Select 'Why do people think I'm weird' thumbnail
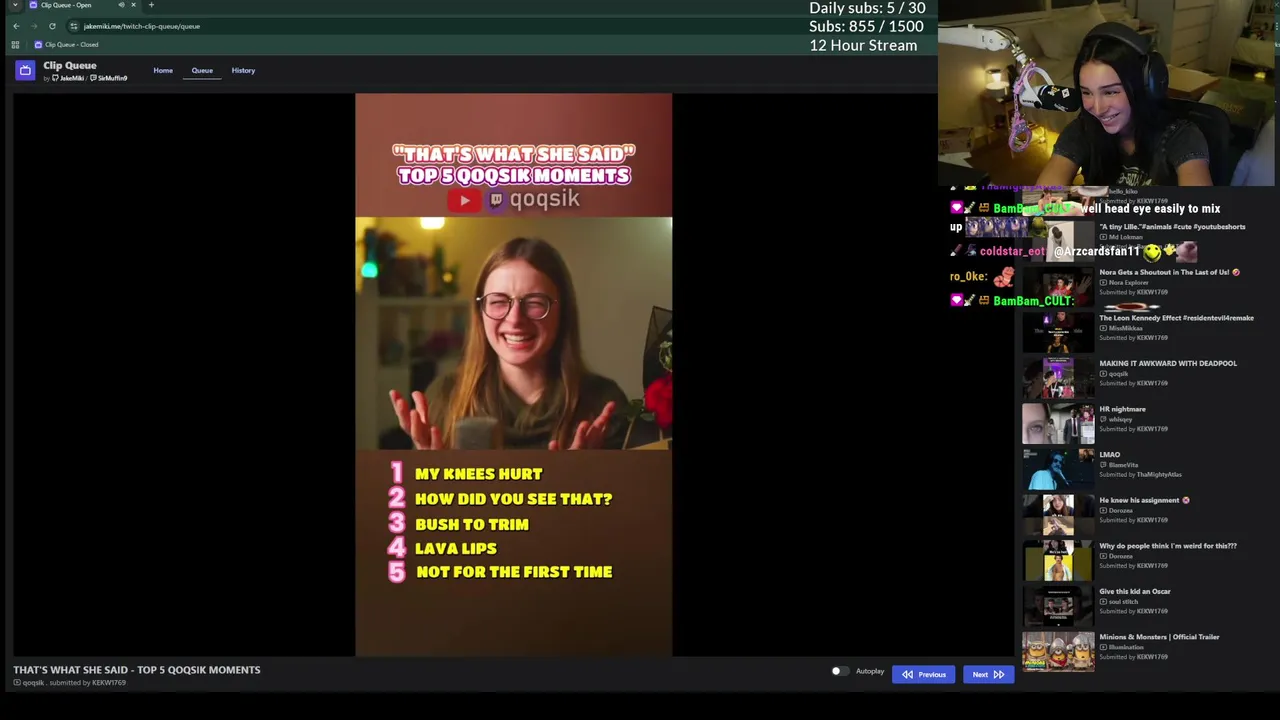1280x720 pixels. (x=1058, y=559)
